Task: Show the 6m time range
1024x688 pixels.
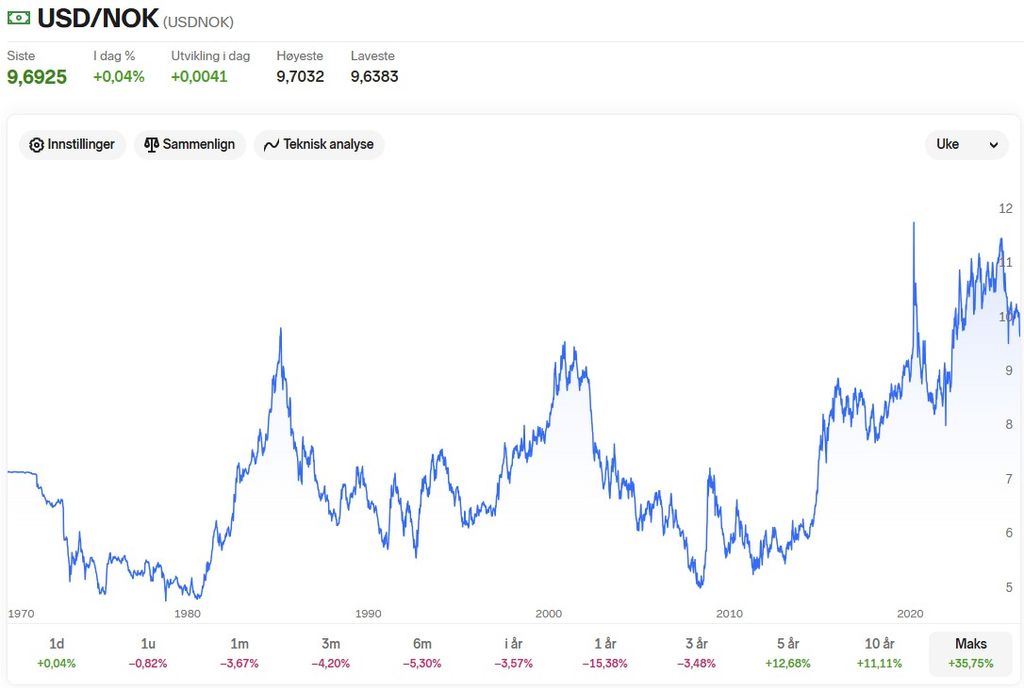Action: click(x=422, y=653)
